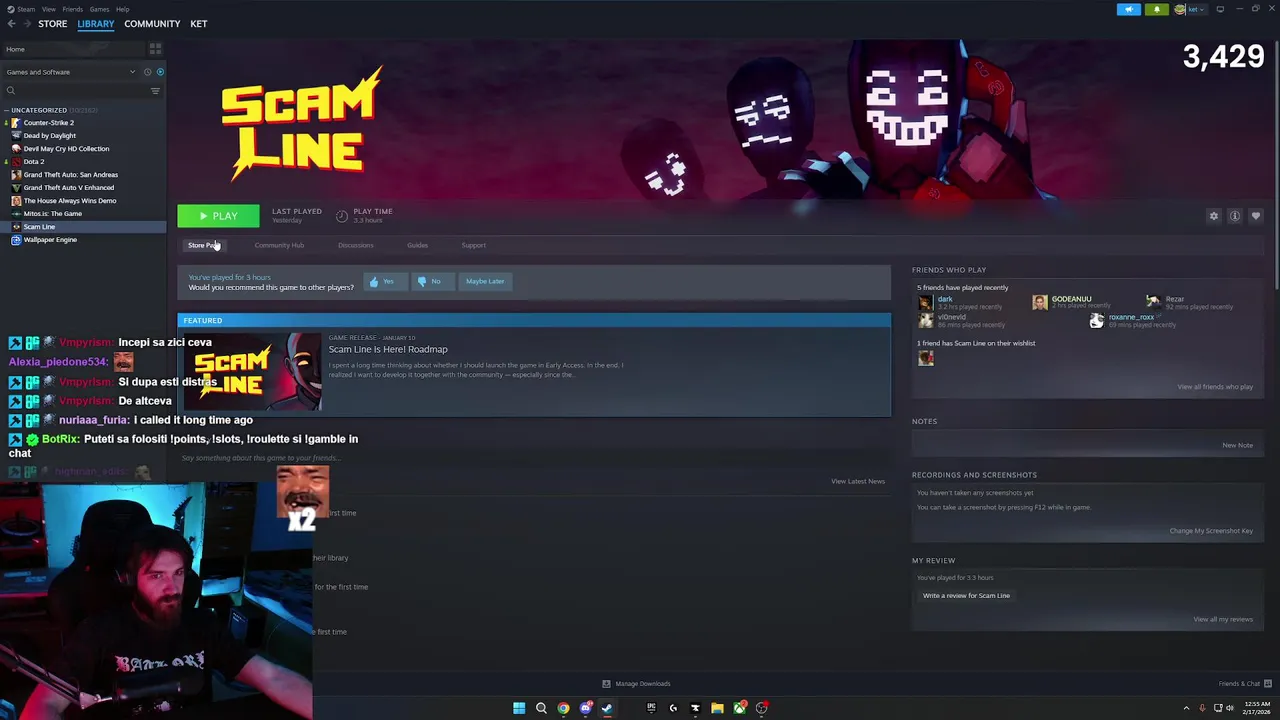This screenshot has width=1280, height=720.
Task: Open the Discussions tab
Action: coord(355,245)
